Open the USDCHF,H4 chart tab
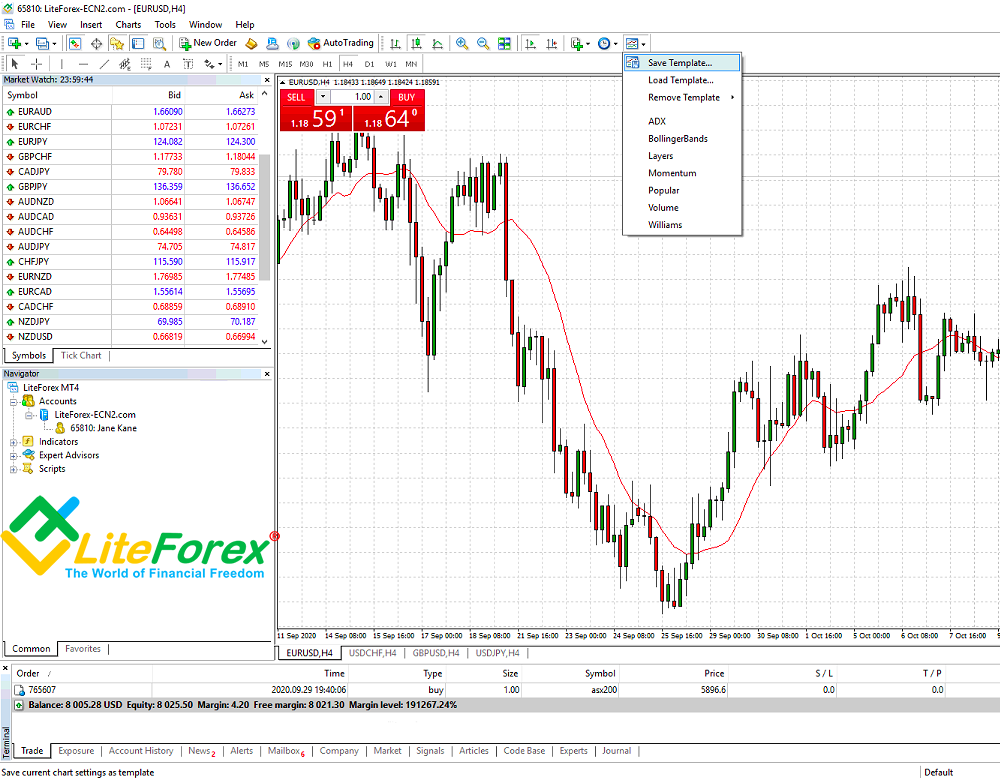Screen dimensions: 1000x778 (372, 653)
